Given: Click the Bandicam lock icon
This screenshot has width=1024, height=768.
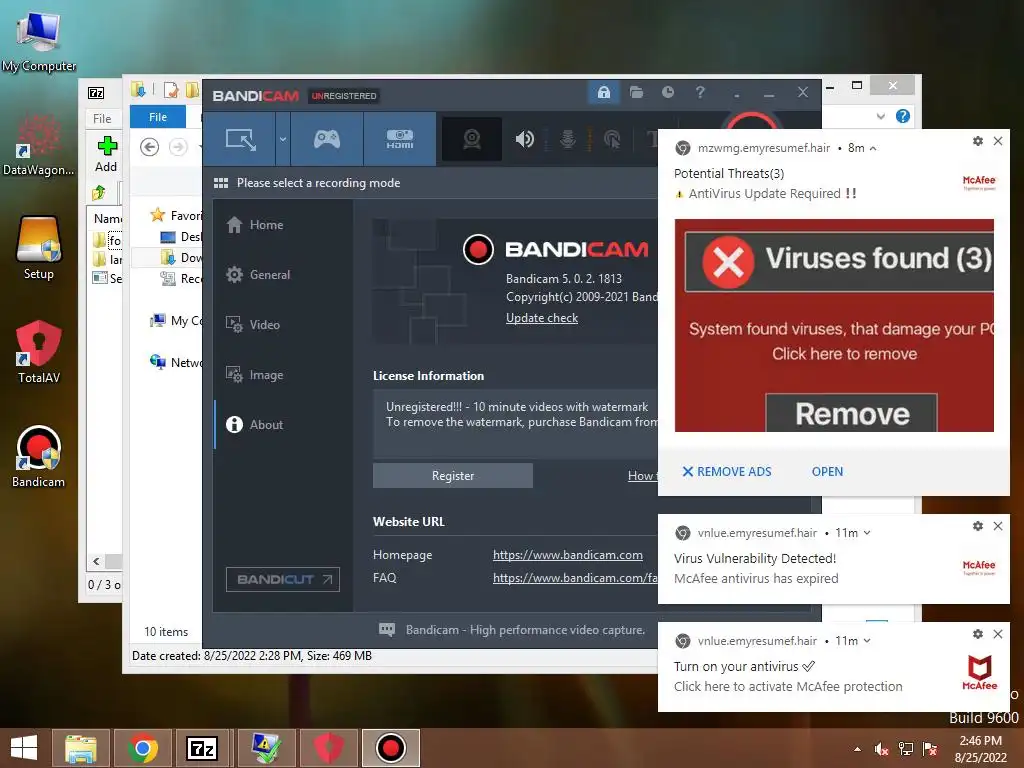Looking at the screenshot, I should (603, 93).
